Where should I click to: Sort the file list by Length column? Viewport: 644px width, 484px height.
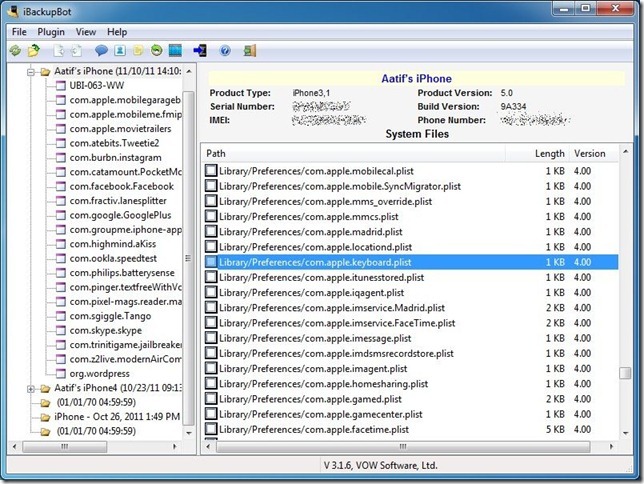(x=549, y=153)
